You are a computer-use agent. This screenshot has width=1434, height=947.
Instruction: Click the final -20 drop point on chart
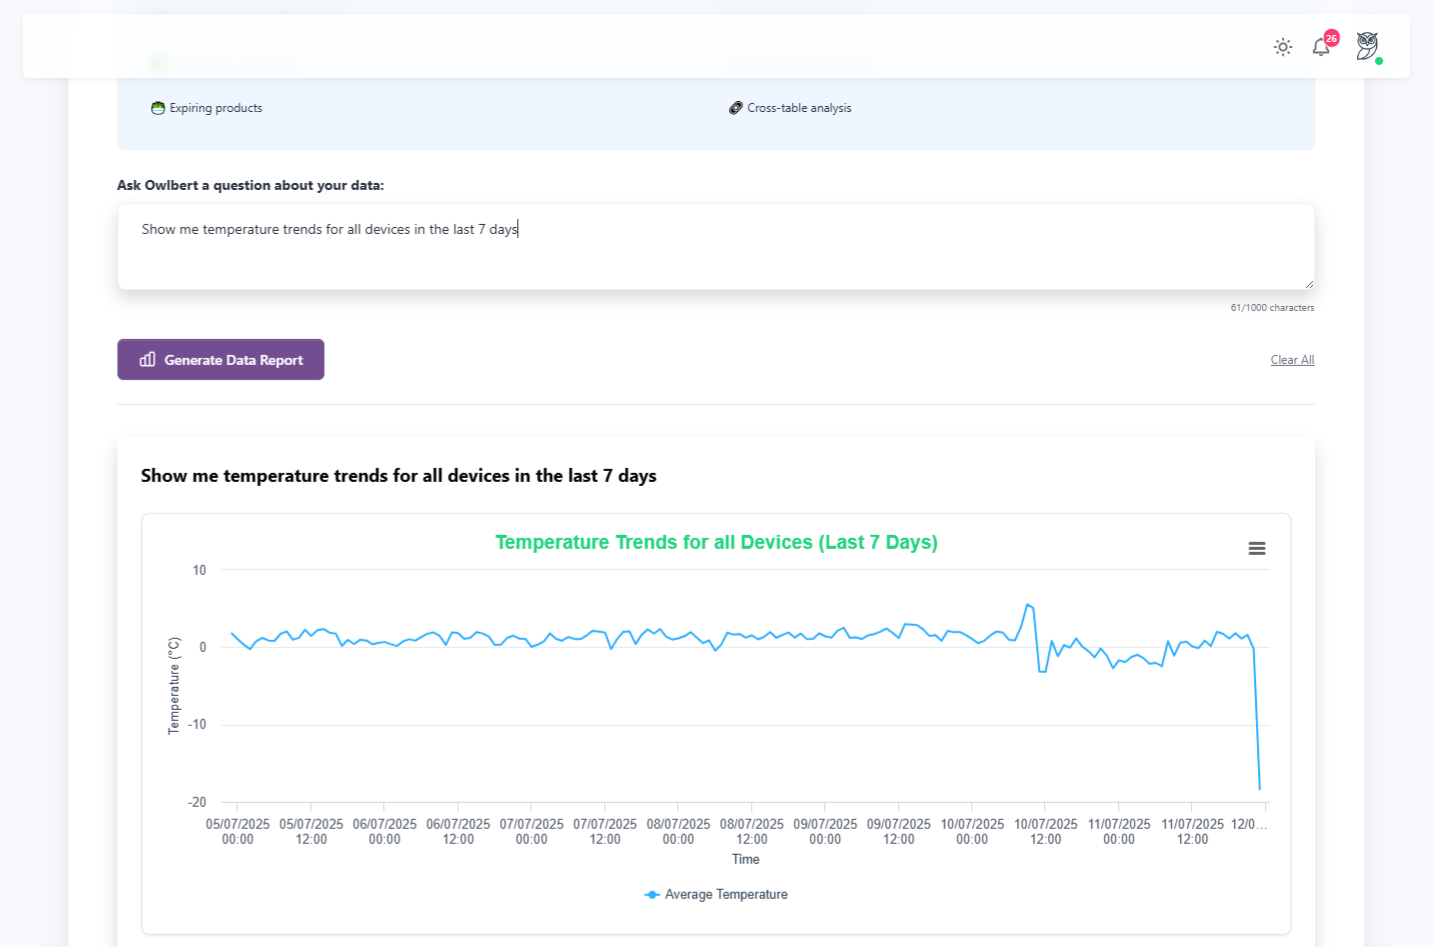[1259, 789]
